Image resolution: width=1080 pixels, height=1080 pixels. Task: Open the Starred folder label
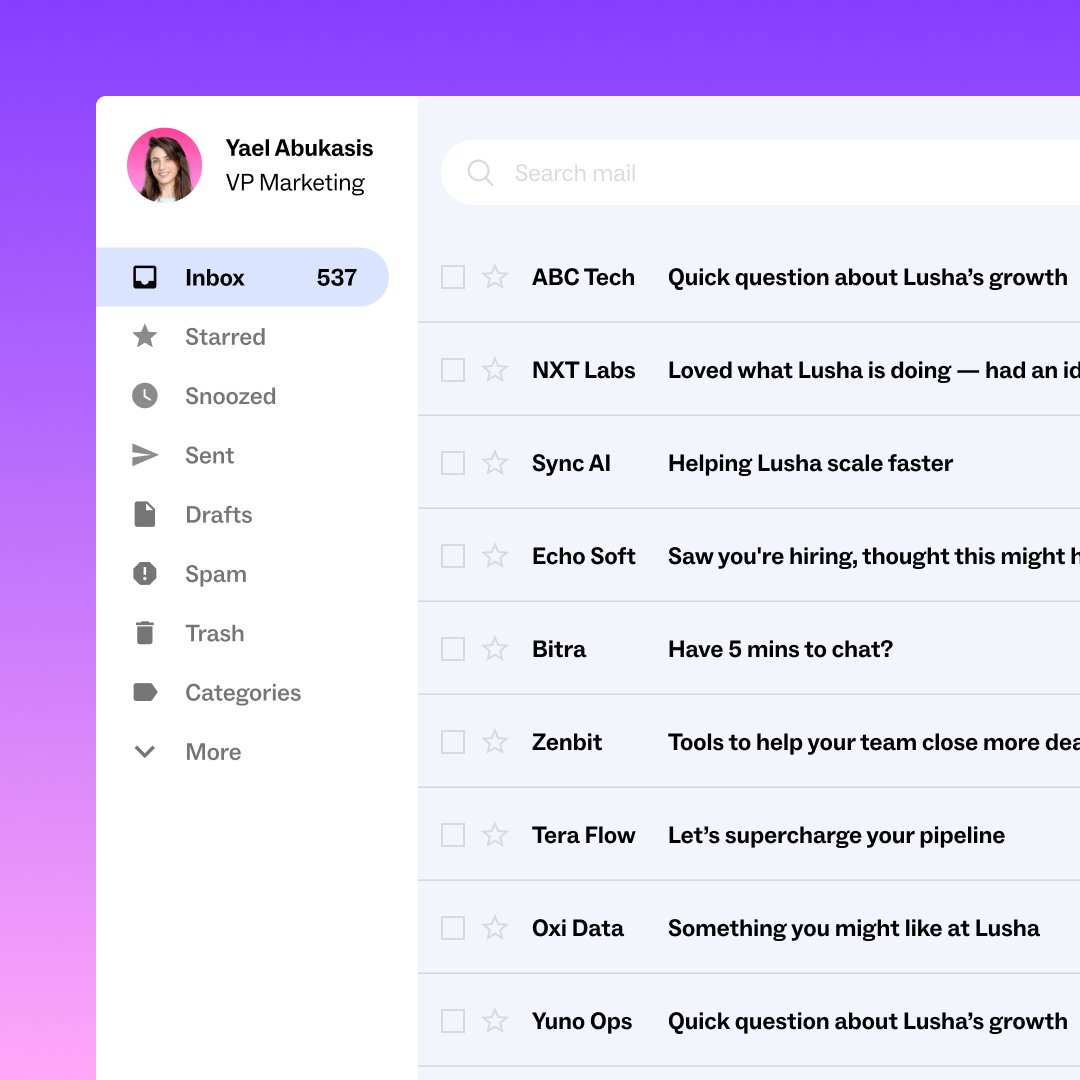(225, 337)
